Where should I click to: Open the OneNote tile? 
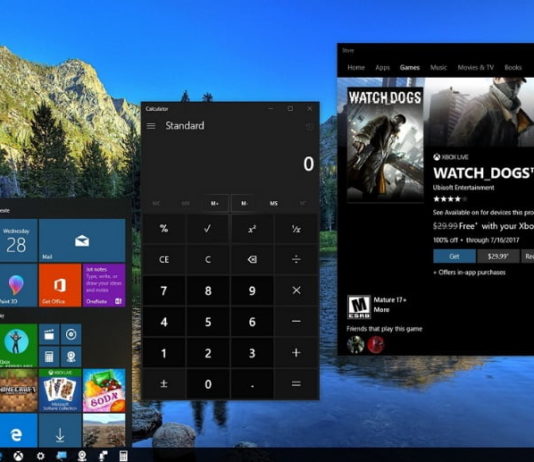104,285
